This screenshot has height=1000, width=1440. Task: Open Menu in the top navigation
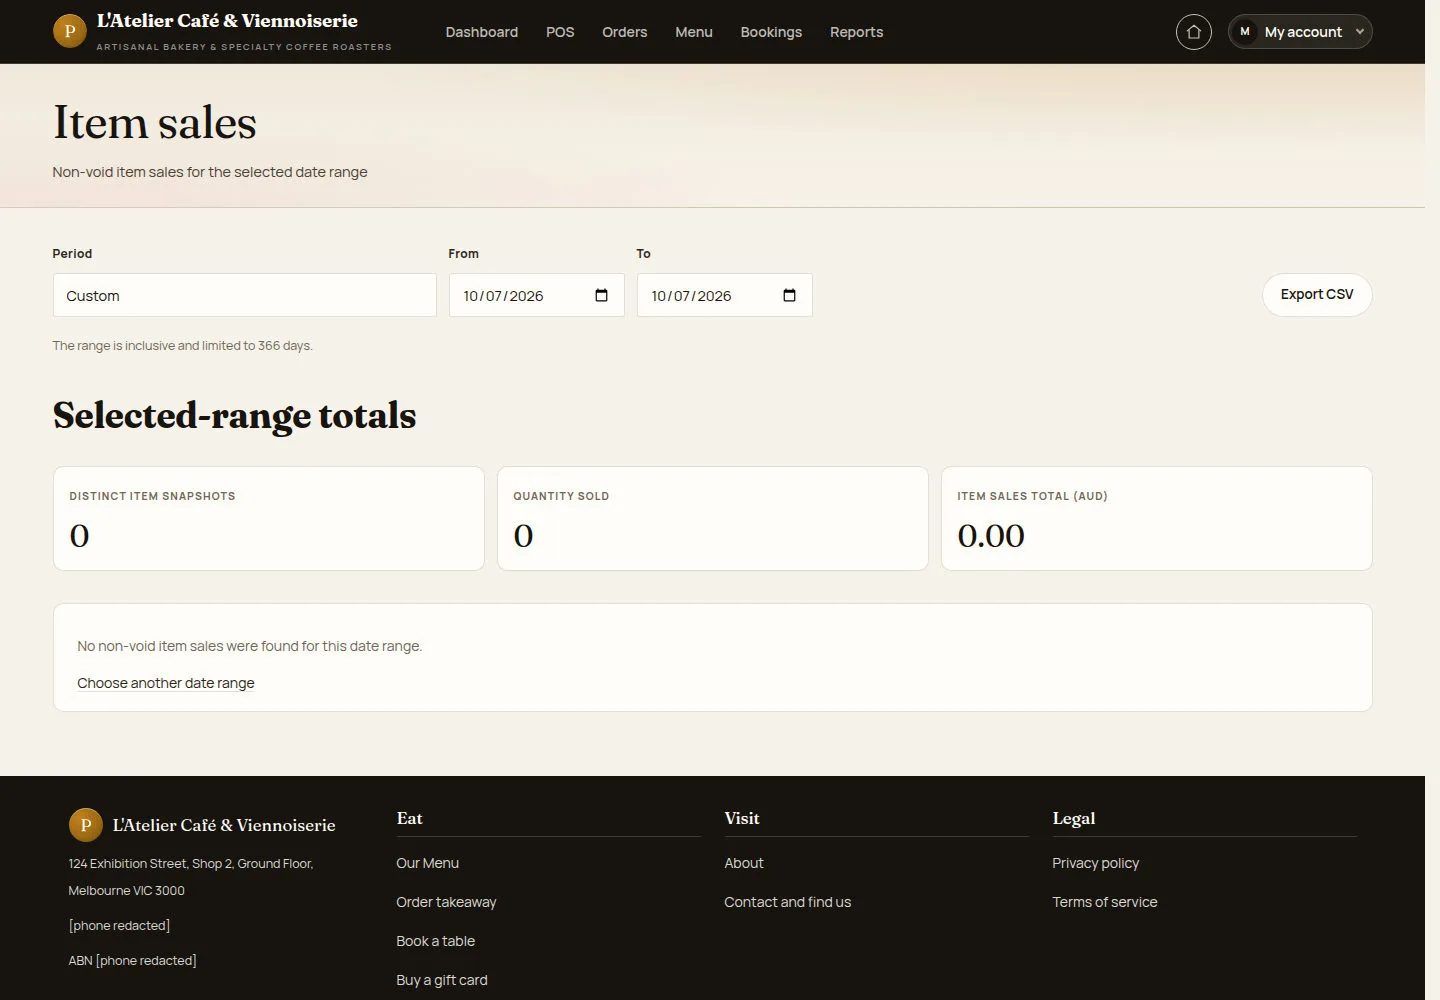point(694,32)
